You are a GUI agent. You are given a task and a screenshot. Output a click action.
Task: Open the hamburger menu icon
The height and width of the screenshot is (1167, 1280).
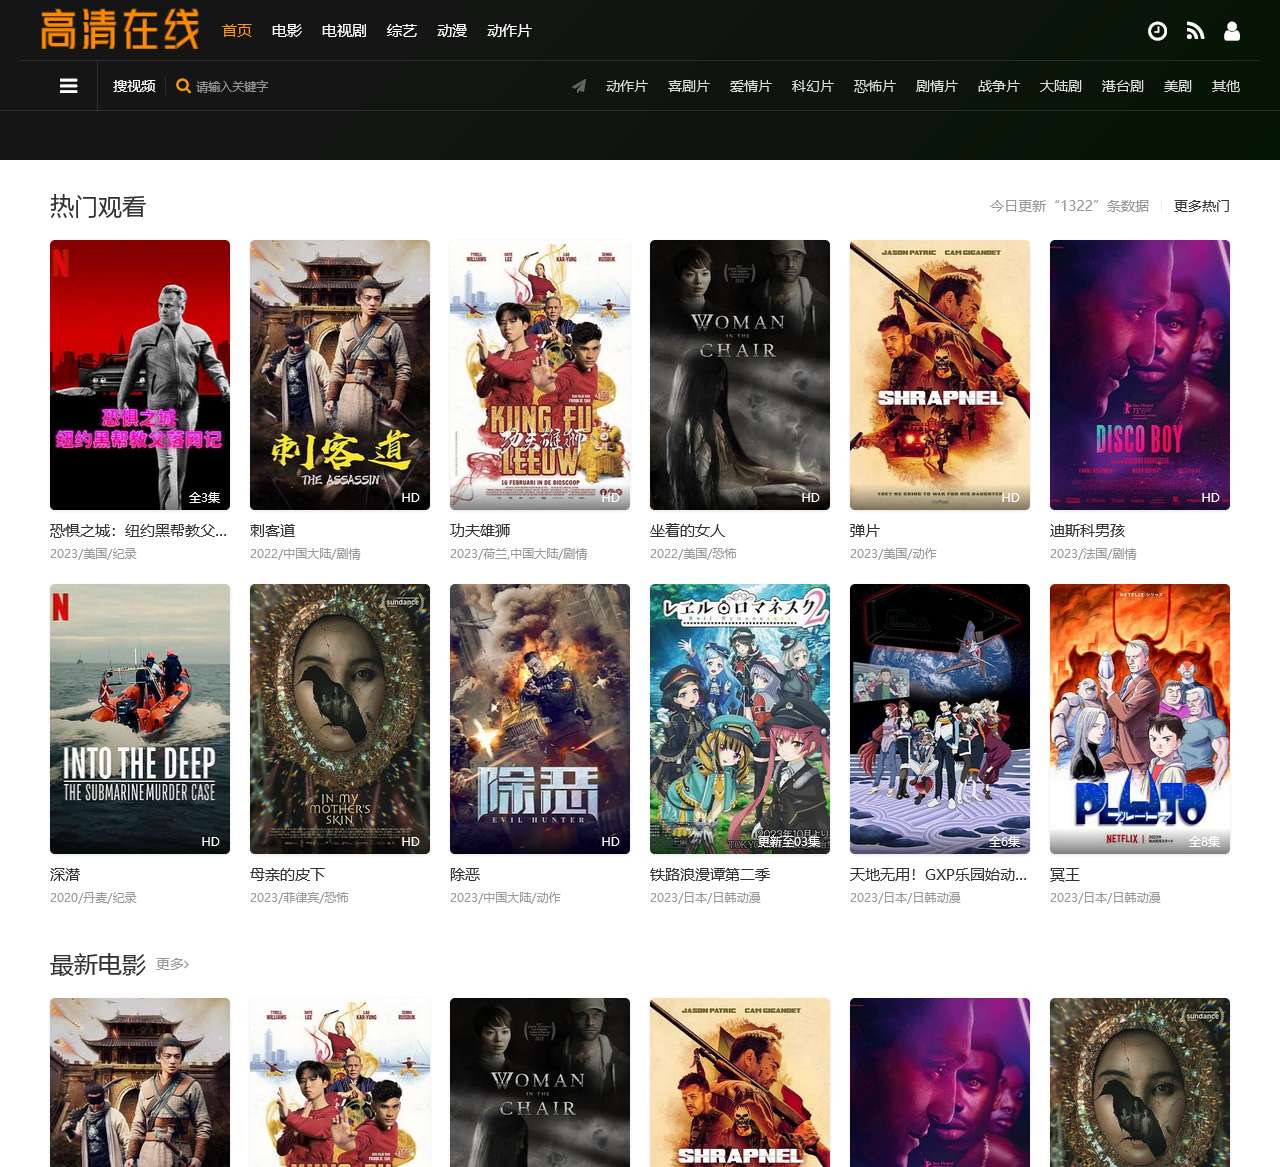tap(69, 86)
